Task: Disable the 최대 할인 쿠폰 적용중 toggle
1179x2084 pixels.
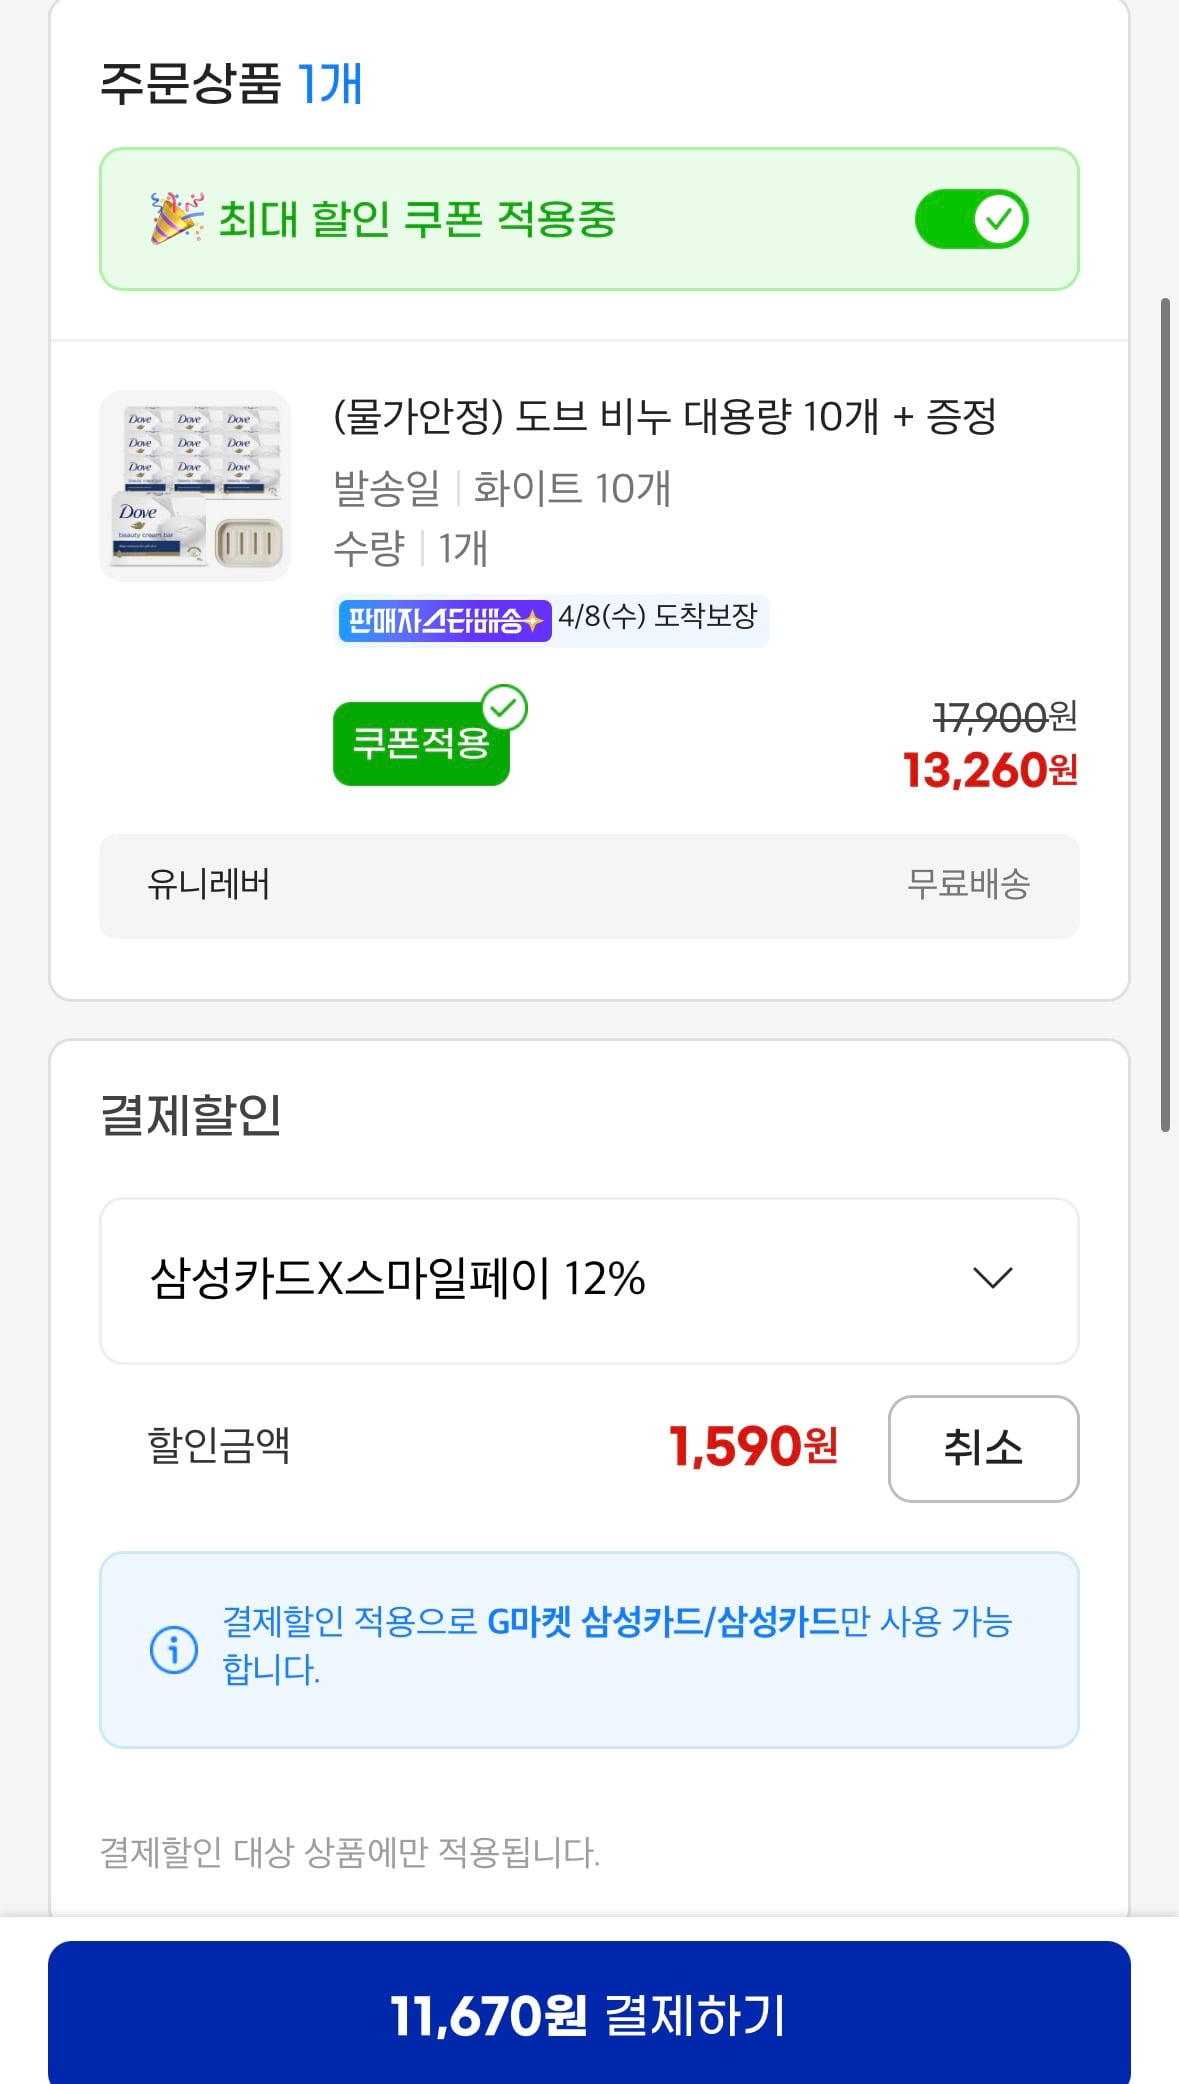Action: [970, 220]
